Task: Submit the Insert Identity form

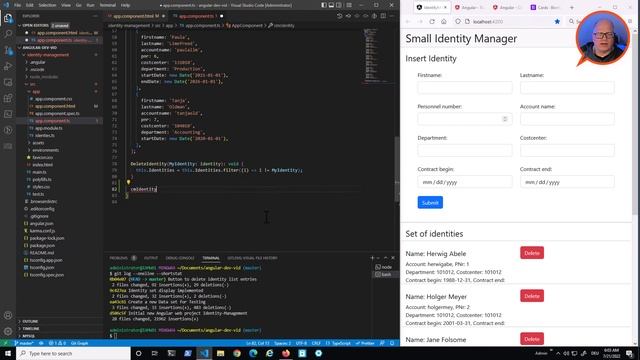Action: click(x=430, y=202)
